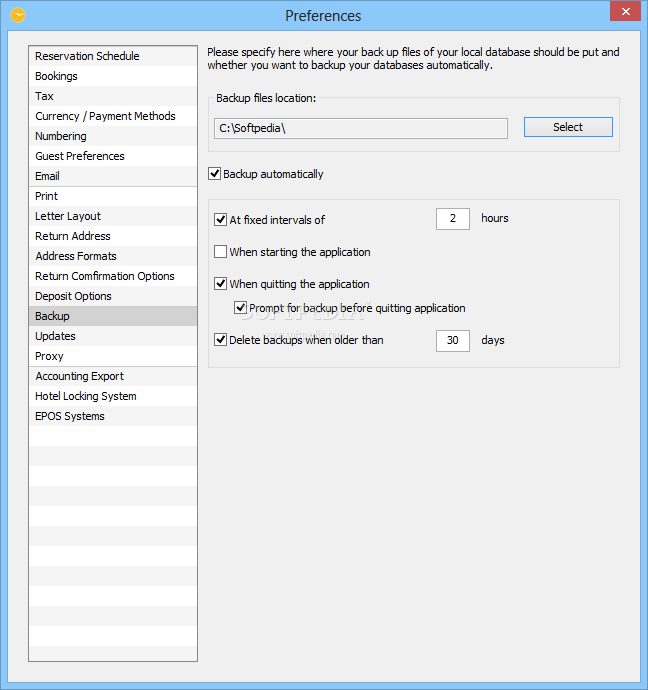Select the highlighted Backup item
The image size is (648, 690).
coord(113,316)
